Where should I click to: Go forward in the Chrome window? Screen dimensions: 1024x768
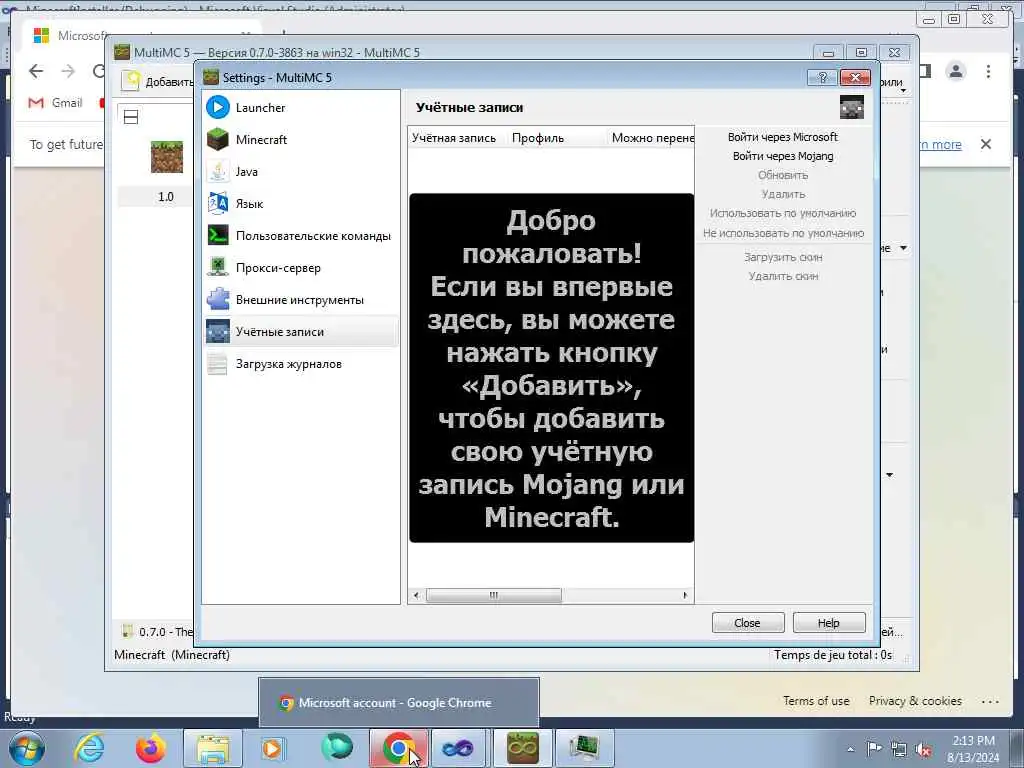68,71
